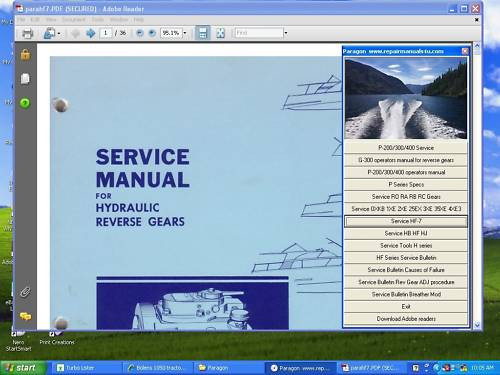Open Service OXKB 1XE 2XE manual button
Viewport: 500px width, 375px height.
click(x=406, y=209)
